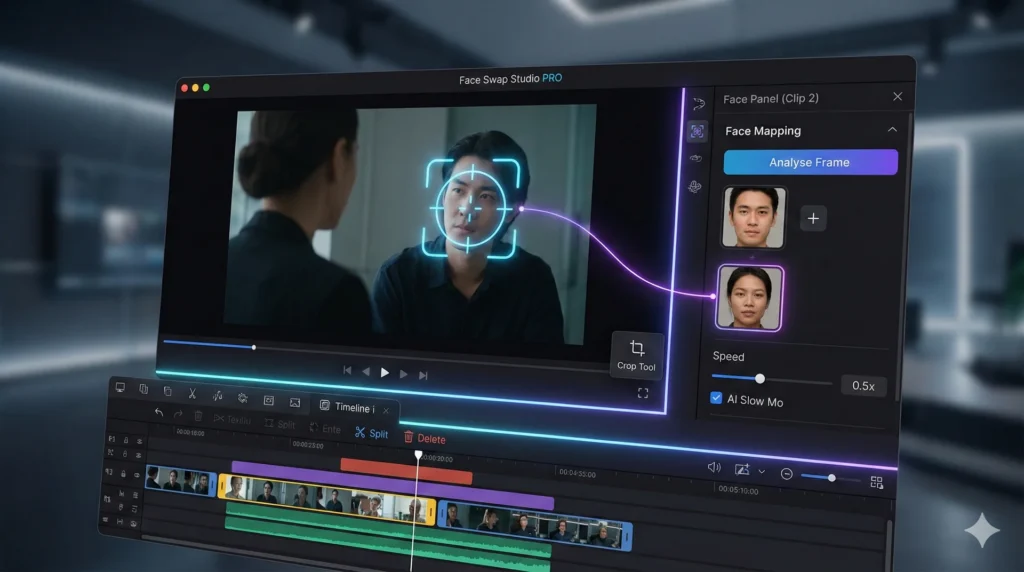The width and height of the screenshot is (1024, 572).
Task: Click the Analyse Frame button
Action: tap(810, 163)
